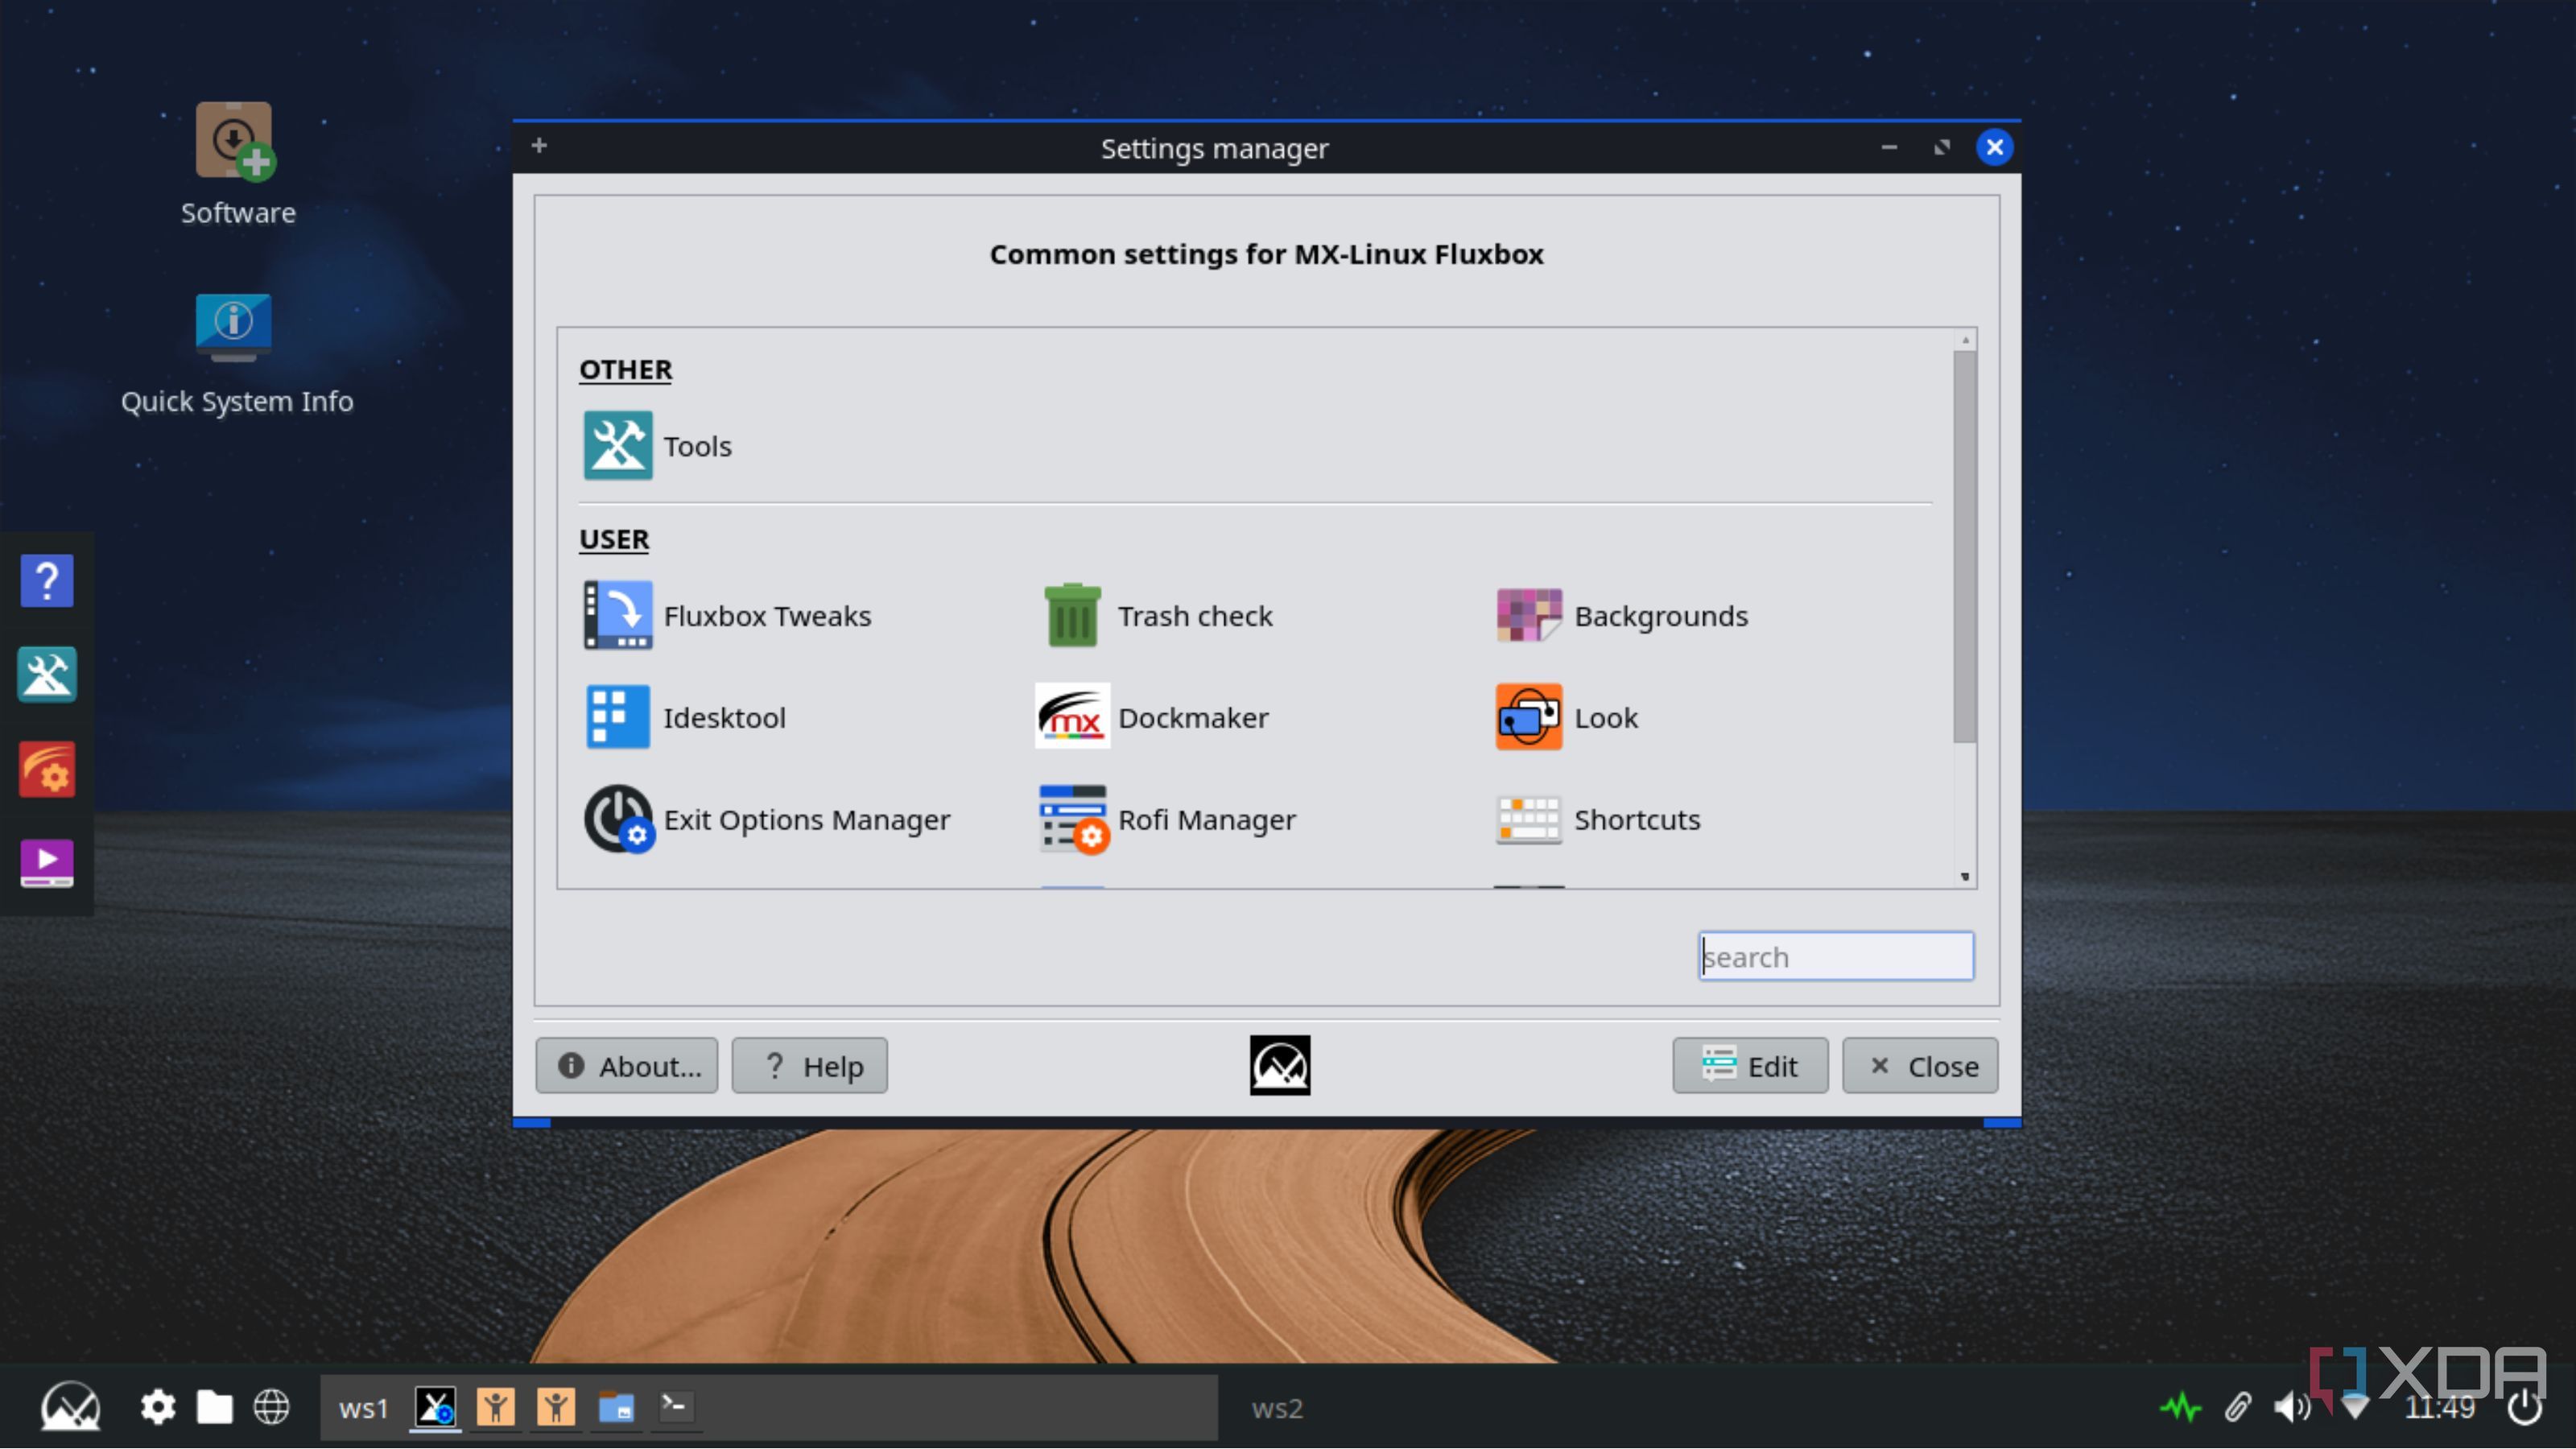Click the power button in taskbar
The height and width of the screenshot is (1449, 2576).
pos(2524,1407)
